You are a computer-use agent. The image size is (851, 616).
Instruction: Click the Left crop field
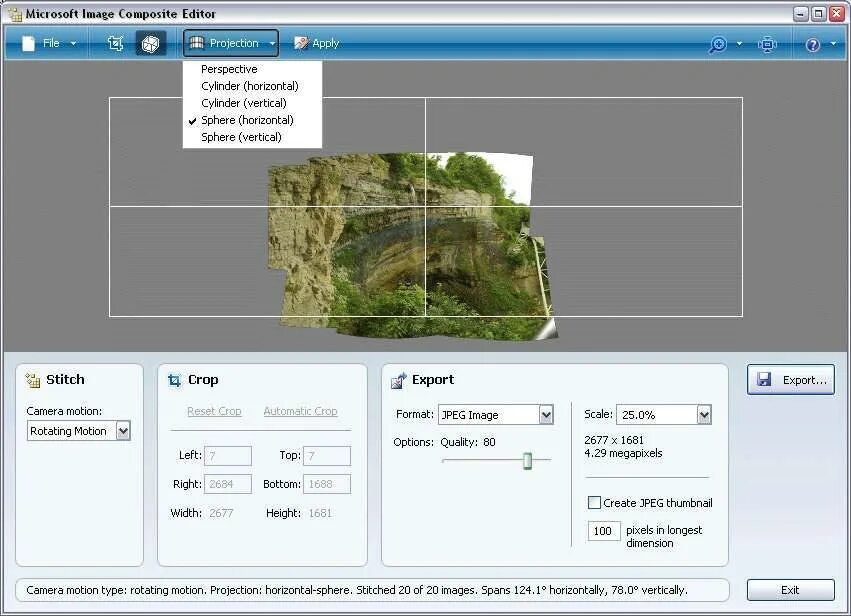[x=228, y=456]
